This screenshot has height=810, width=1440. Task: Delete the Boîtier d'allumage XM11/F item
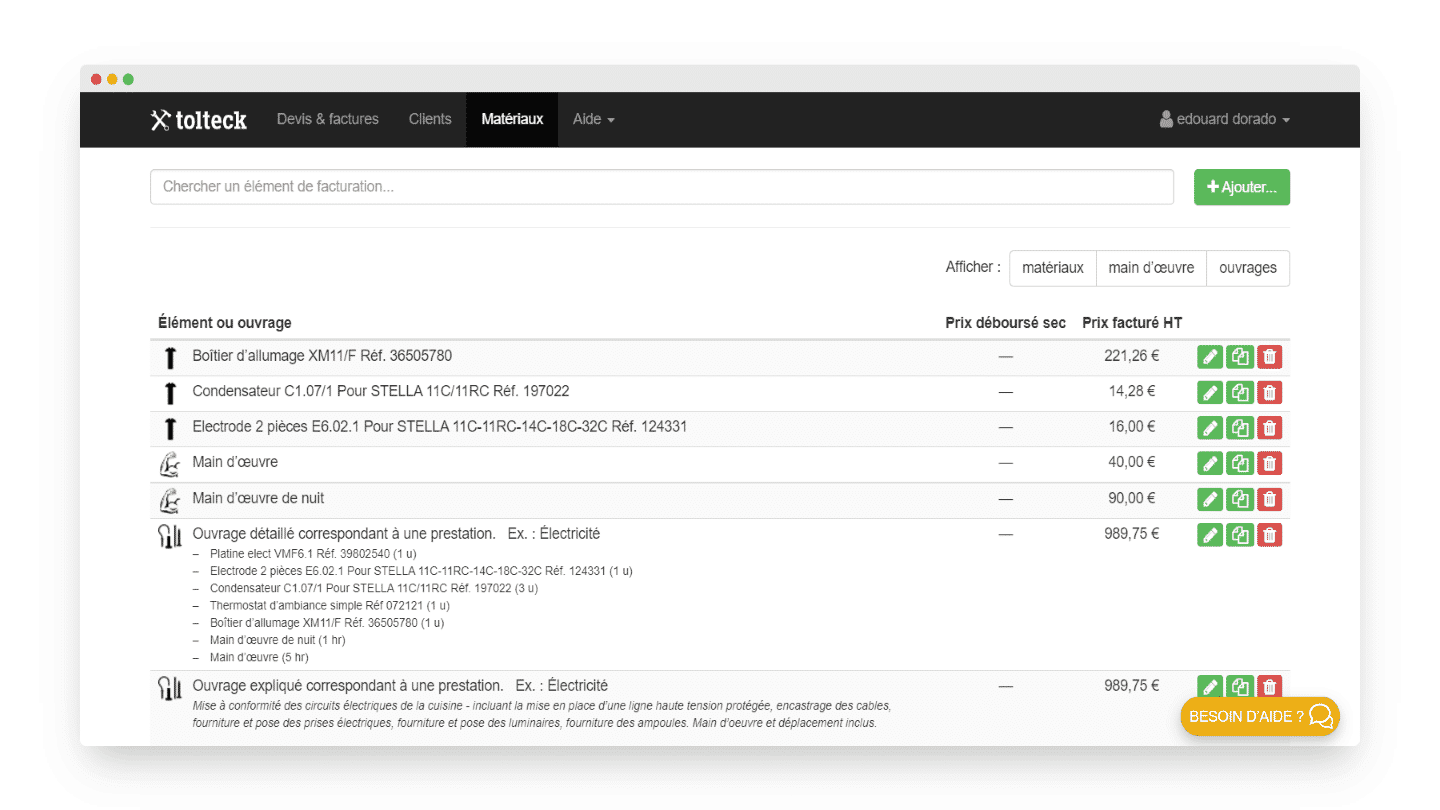[x=1270, y=356]
